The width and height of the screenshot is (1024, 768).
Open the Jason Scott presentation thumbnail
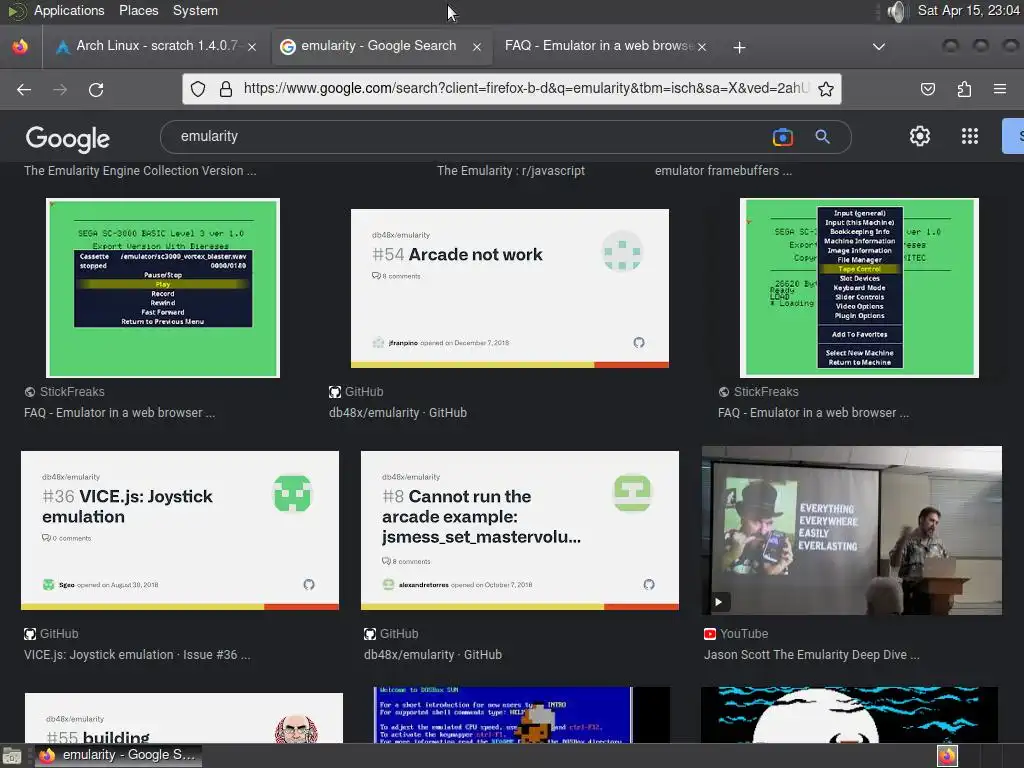coord(852,530)
